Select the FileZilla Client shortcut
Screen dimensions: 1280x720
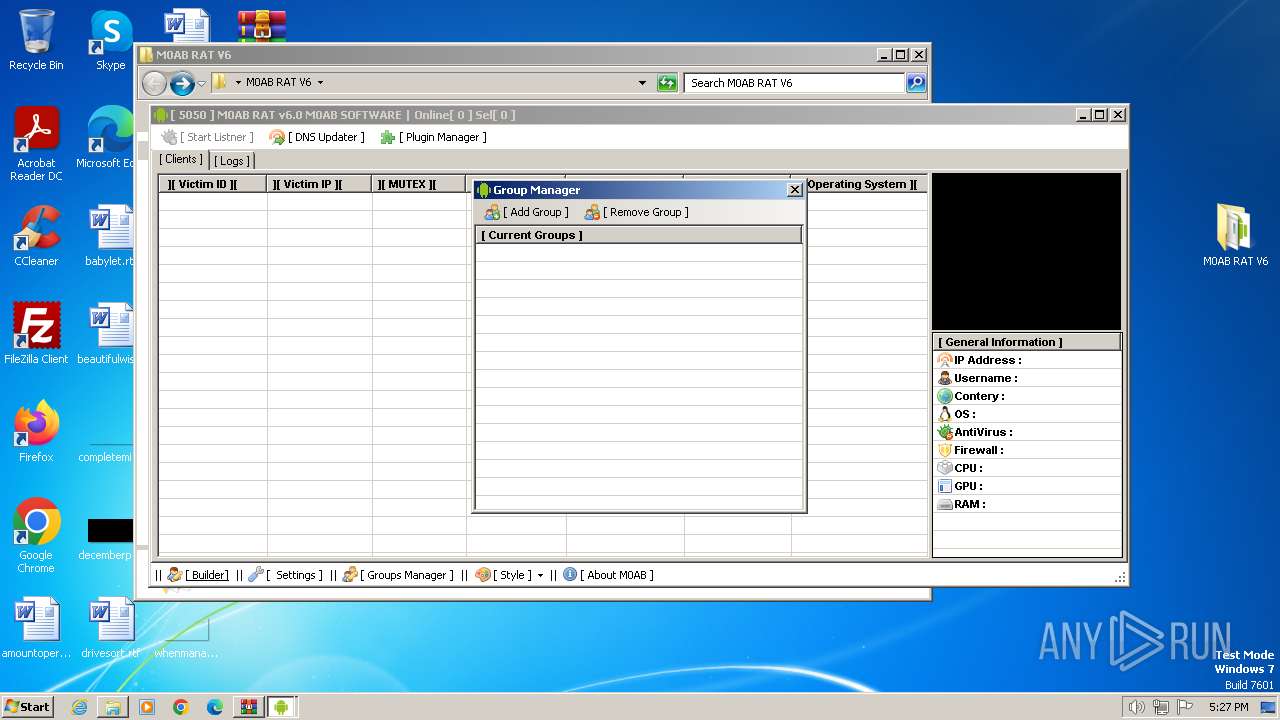[36, 334]
